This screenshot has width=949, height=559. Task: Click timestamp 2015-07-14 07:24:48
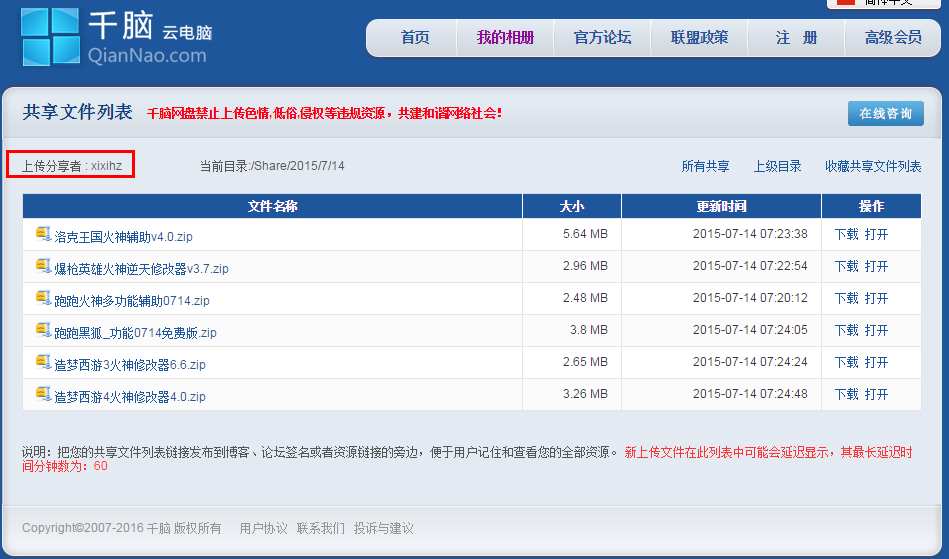pos(750,394)
